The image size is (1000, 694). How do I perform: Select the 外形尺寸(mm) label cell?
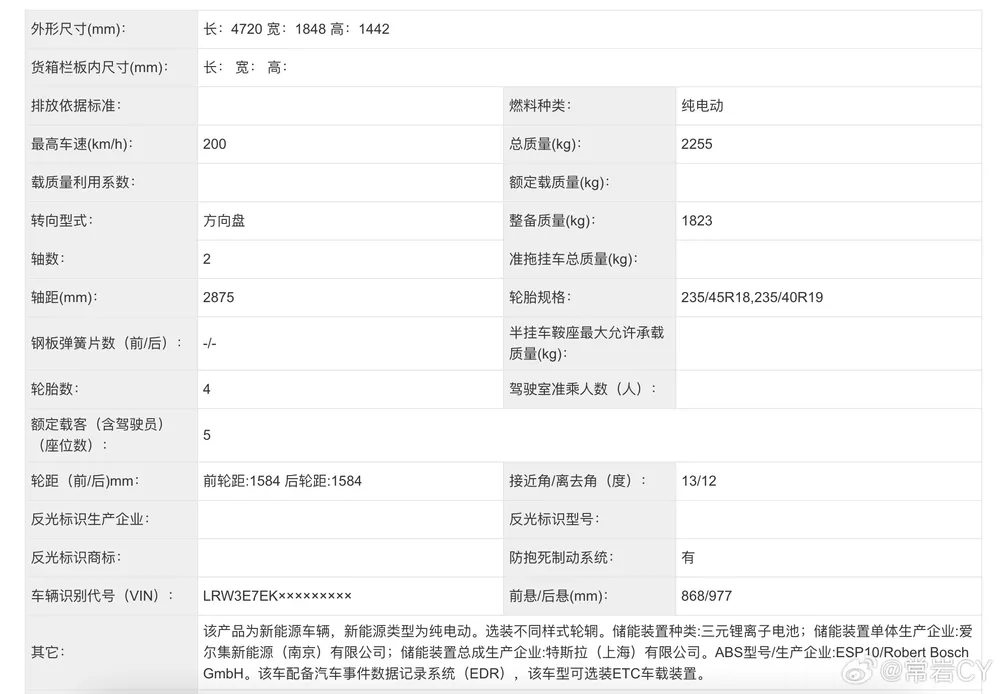tap(78, 29)
